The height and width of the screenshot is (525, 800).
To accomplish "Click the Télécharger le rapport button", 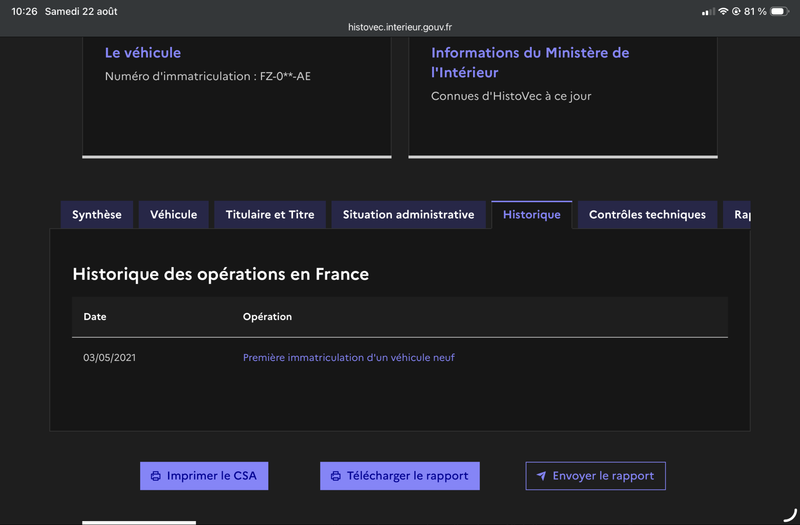I will [x=399, y=476].
